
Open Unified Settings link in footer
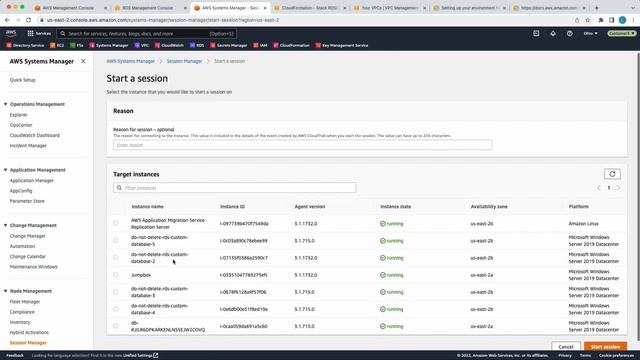pos(140,356)
